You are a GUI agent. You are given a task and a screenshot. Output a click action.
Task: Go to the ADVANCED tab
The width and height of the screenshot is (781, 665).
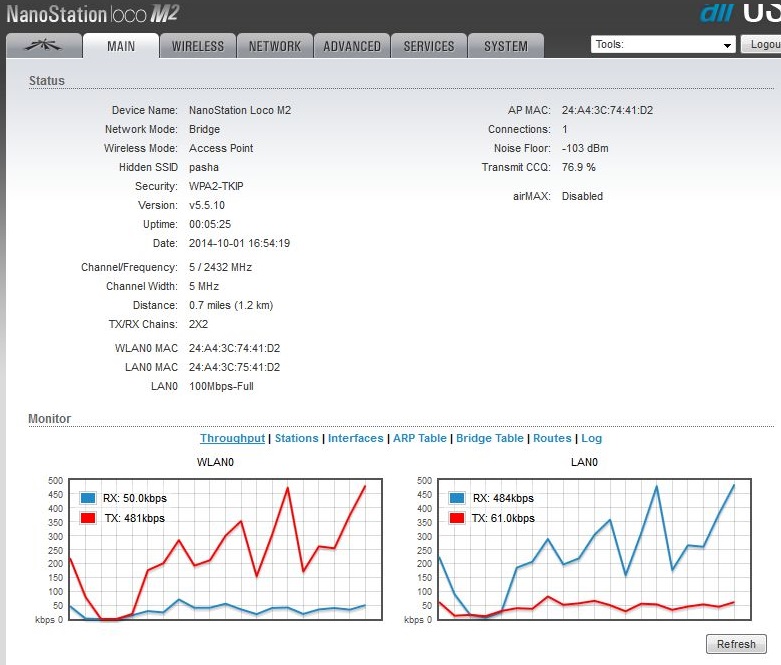352,46
